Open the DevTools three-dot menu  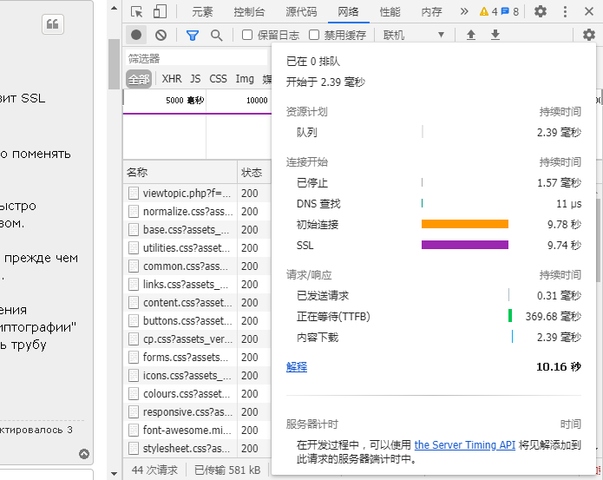pyautogui.click(x=566, y=12)
